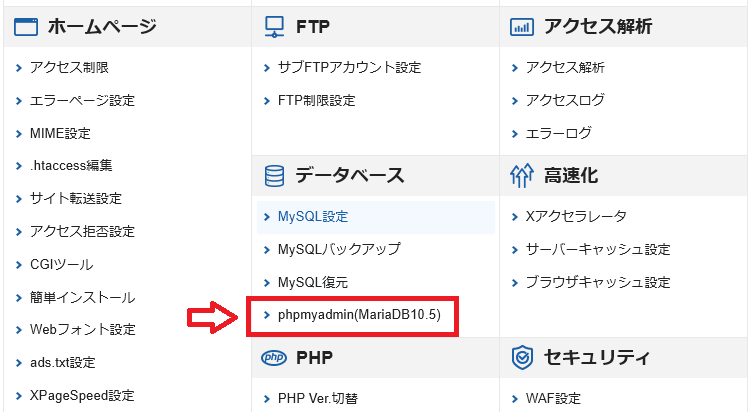Click the chevron beside サブFTPアカウント設定
Screen dimensions: 748x412
tap(267, 68)
